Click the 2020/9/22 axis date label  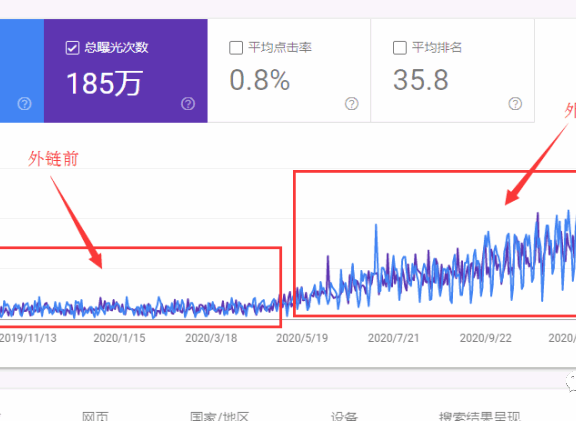click(486, 338)
